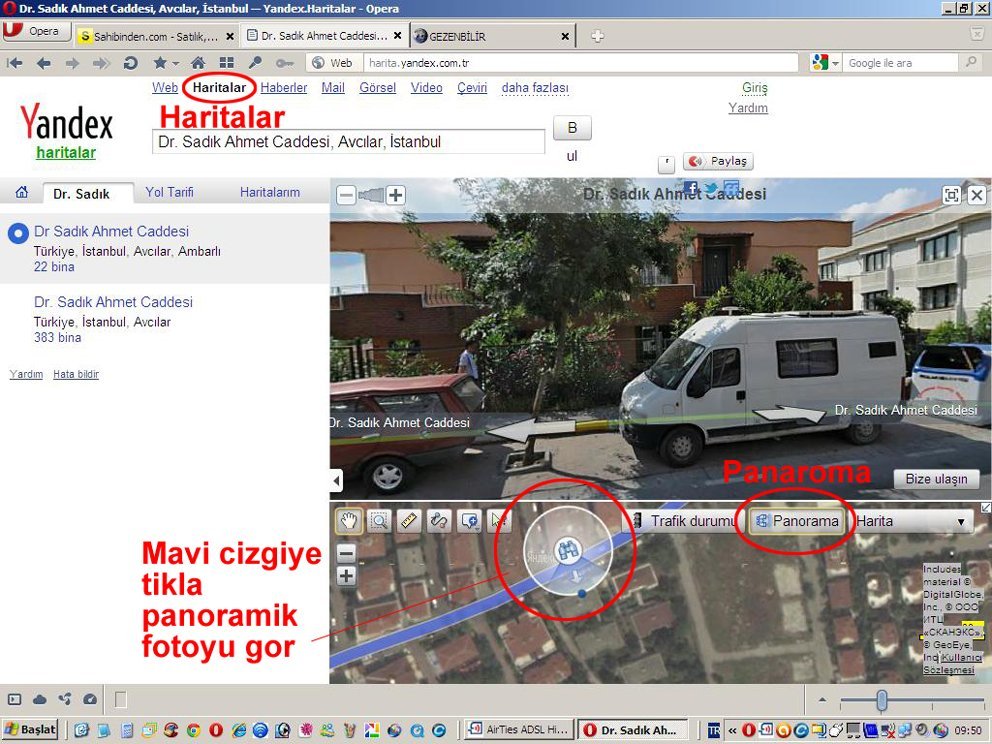Select the arrow pointer info tool

(x=499, y=521)
